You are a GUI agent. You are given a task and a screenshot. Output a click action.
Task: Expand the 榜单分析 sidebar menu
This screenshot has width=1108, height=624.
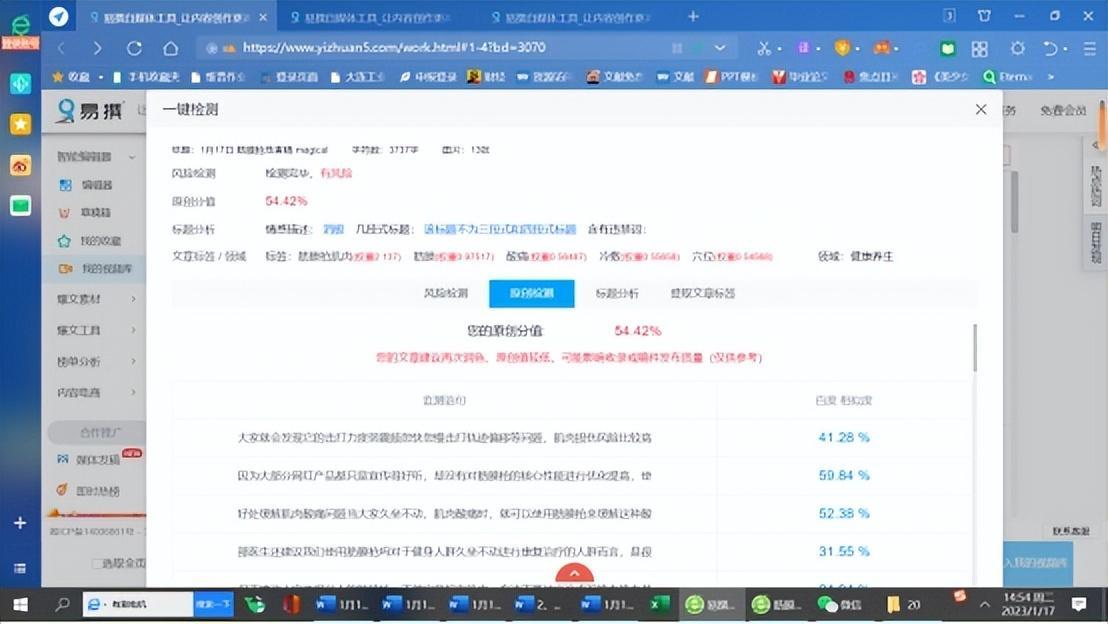click(x=96, y=361)
